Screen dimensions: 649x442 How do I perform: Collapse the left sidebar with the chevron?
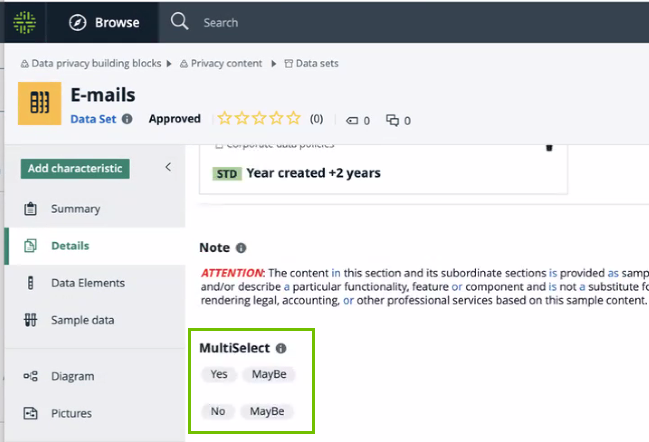click(168, 167)
